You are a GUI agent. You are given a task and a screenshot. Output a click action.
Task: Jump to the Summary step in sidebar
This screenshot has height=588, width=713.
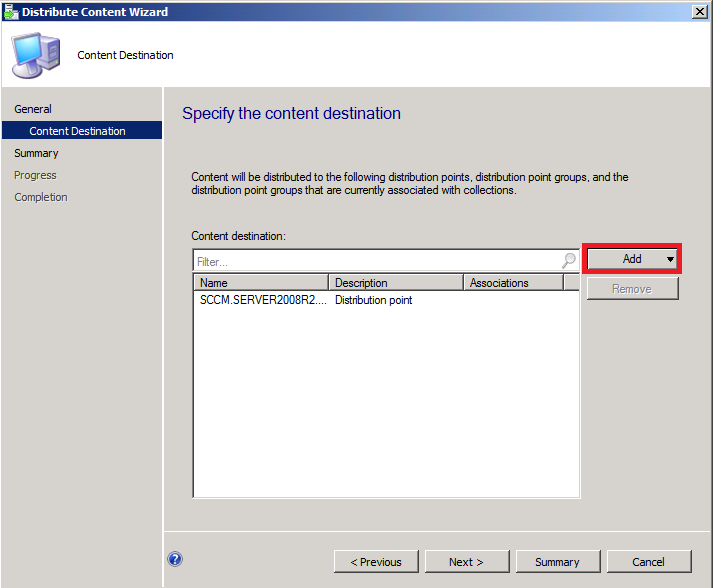coord(36,153)
